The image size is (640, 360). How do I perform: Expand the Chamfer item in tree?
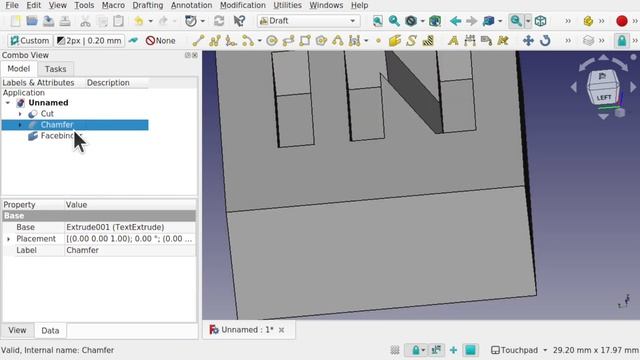coord(20,125)
